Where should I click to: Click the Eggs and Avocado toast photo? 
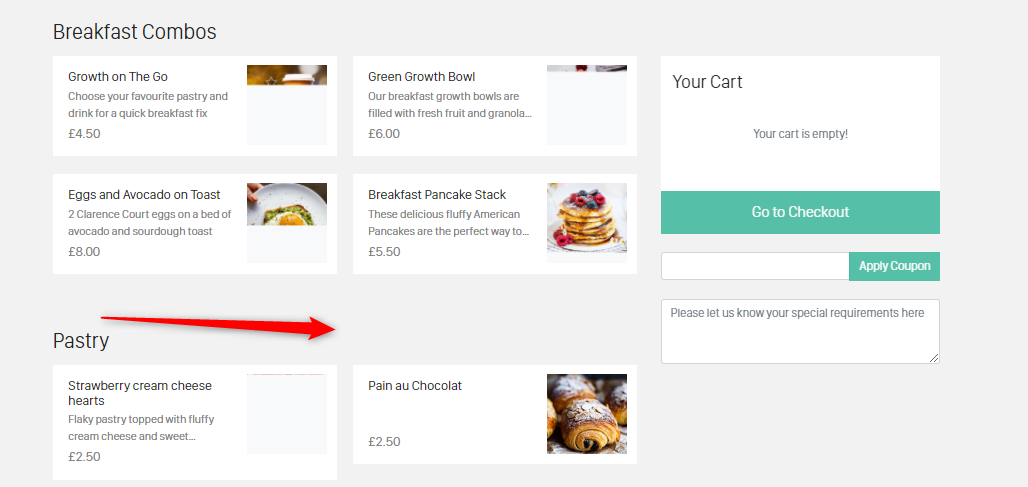click(287, 222)
